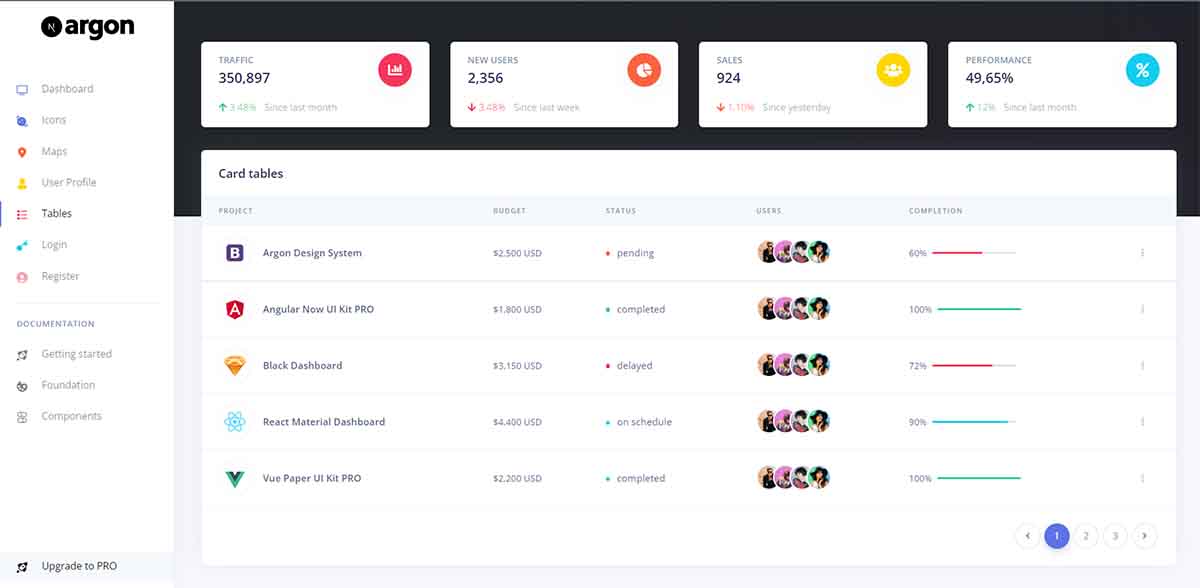1200x588 pixels.
Task: Click the Icons planet icon in sidebar
Action: coord(22,121)
